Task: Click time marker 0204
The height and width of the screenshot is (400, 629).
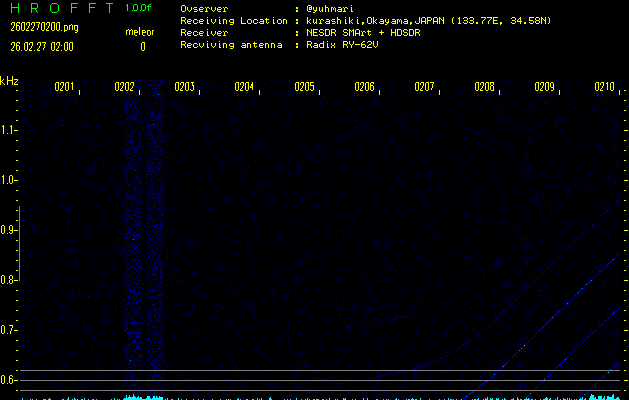Action: click(x=244, y=87)
